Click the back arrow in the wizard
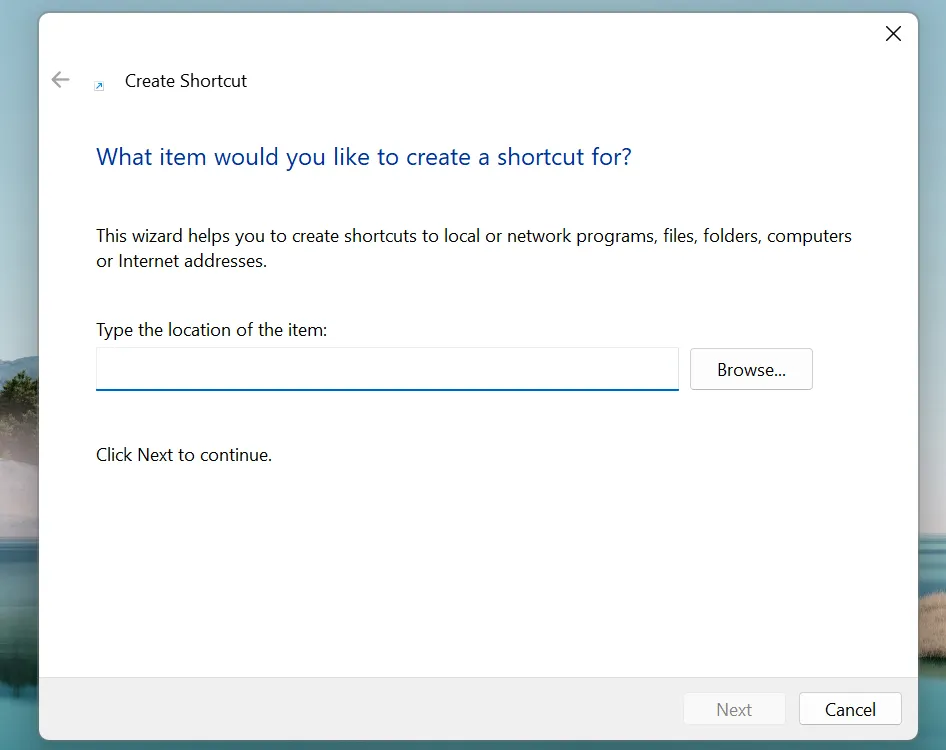The width and height of the screenshot is (946, 750). pos(60,80)
